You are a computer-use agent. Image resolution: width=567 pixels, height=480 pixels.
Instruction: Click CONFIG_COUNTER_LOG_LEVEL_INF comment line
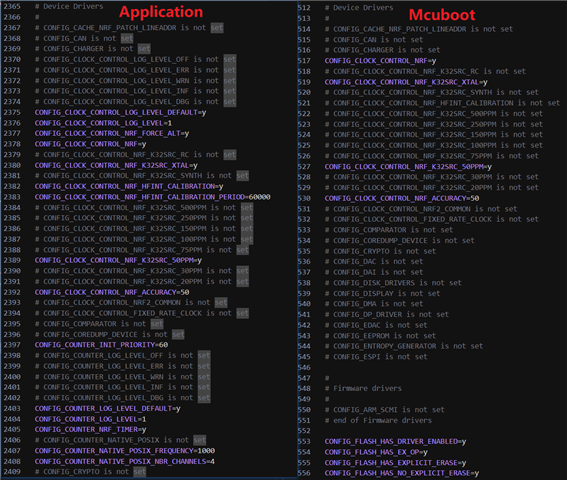[123, 387]
